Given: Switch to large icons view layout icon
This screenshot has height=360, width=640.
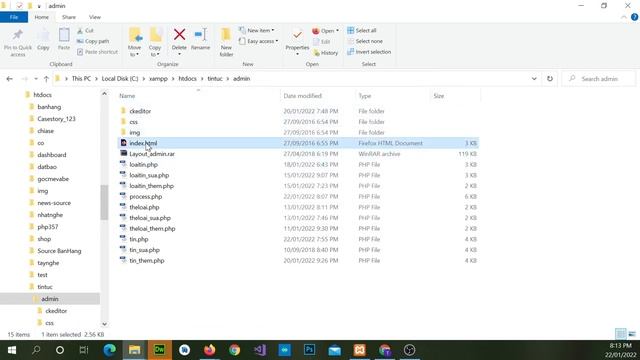Looking at the screenshot, I should (x=632, y=334).
